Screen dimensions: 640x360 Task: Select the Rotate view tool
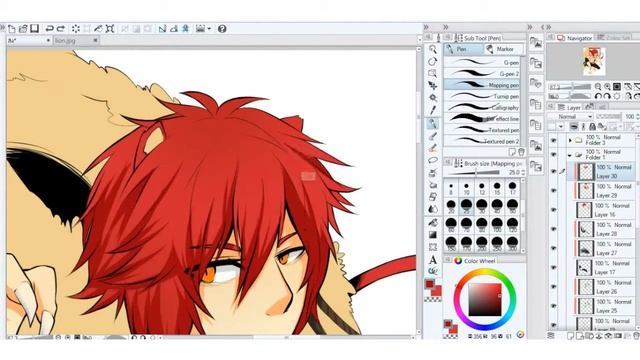click(x=433, y=61)
